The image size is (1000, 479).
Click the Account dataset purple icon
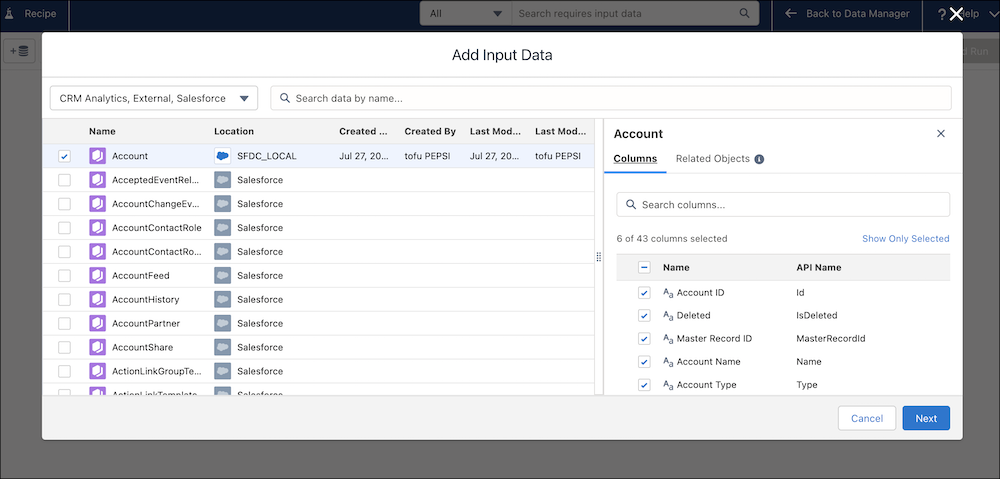click(97, 156)
